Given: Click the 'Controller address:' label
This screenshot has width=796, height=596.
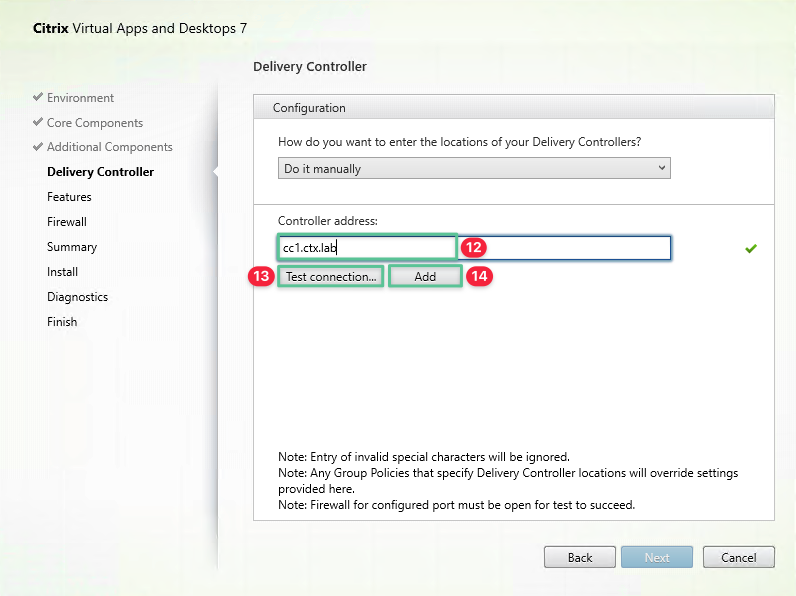Looking at the screenshot, I should pyautogui.click(x=327, y=221).
